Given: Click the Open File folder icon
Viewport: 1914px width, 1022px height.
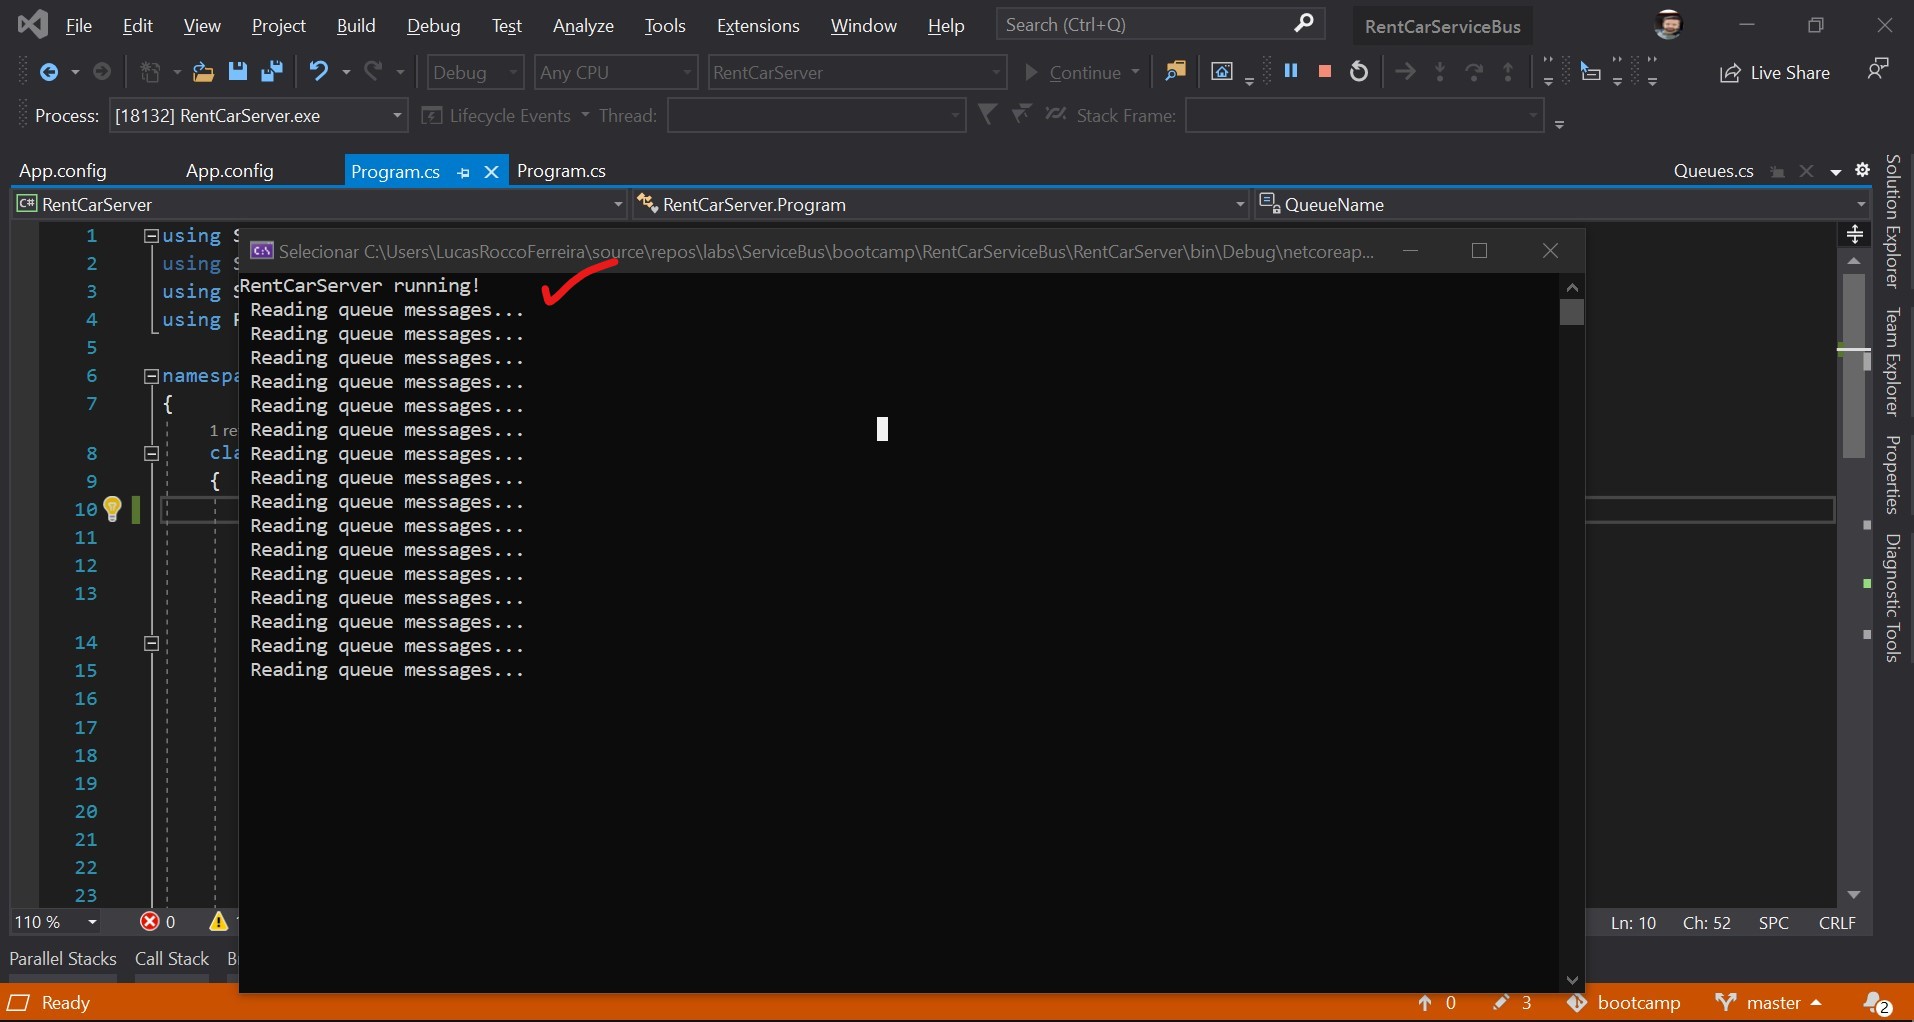Looking at the screenshot, I should 203,72.
